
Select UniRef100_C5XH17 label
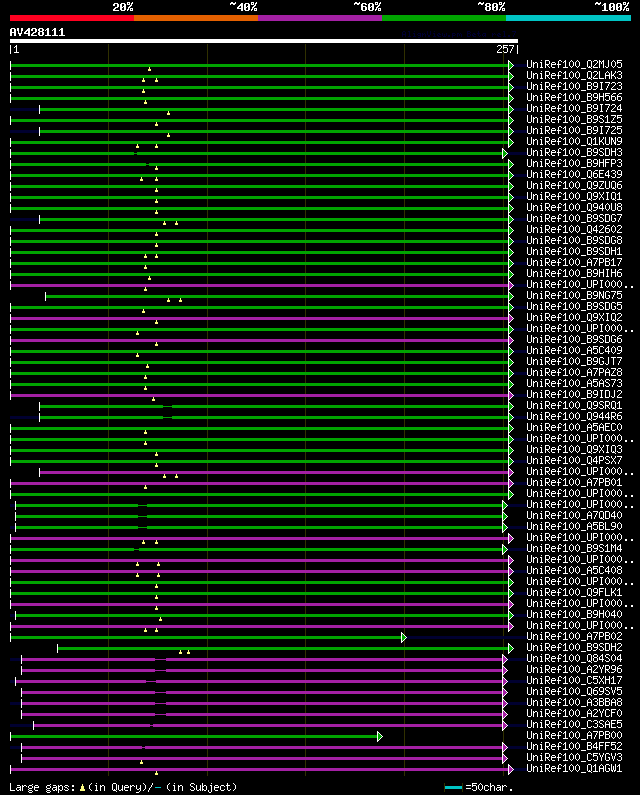[x=574, y=680]
